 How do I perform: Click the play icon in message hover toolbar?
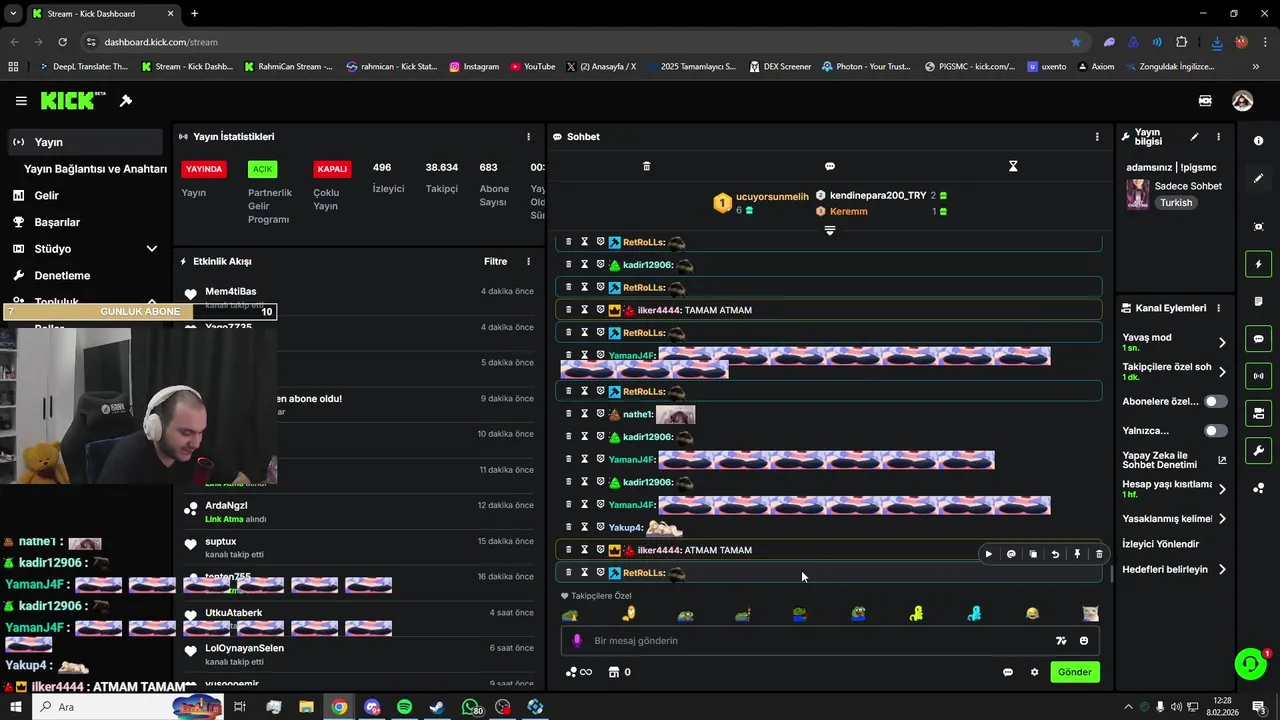989,554
